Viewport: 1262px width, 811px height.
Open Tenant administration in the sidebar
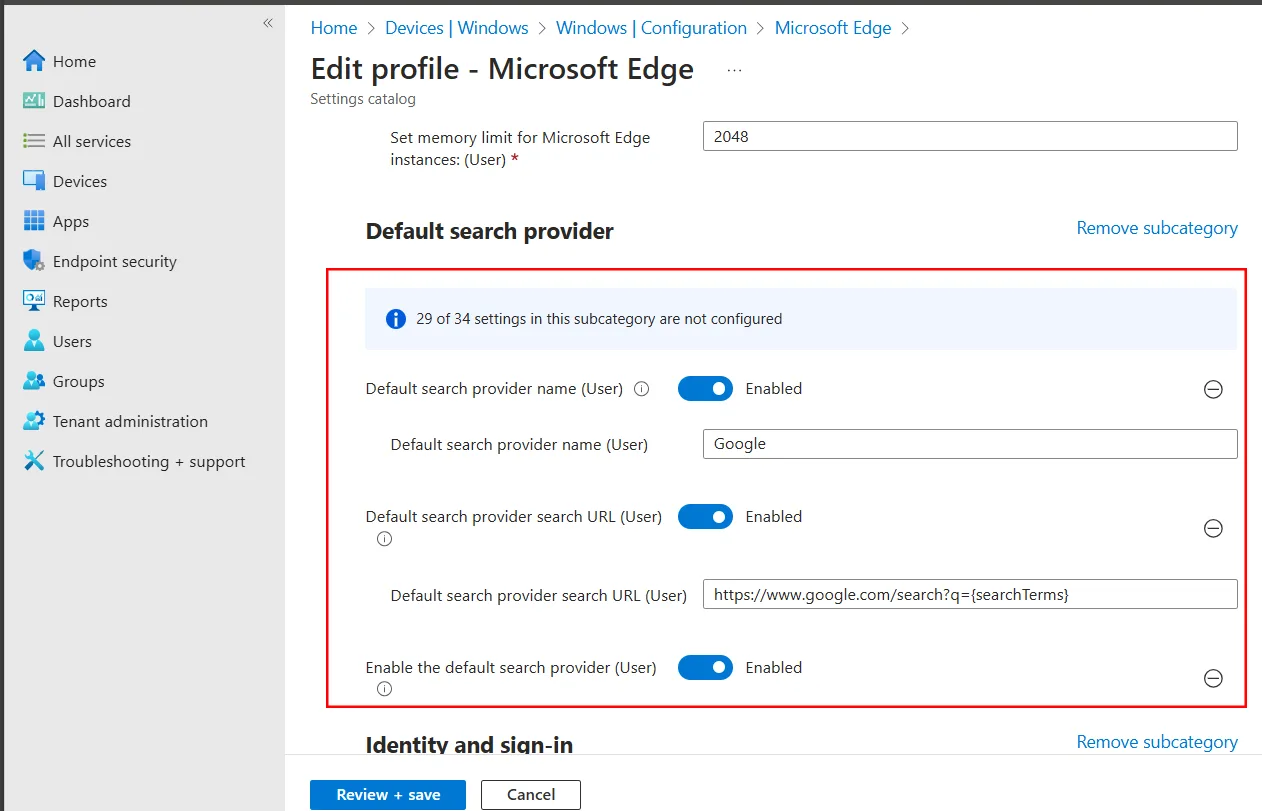(x=130, y=421)
